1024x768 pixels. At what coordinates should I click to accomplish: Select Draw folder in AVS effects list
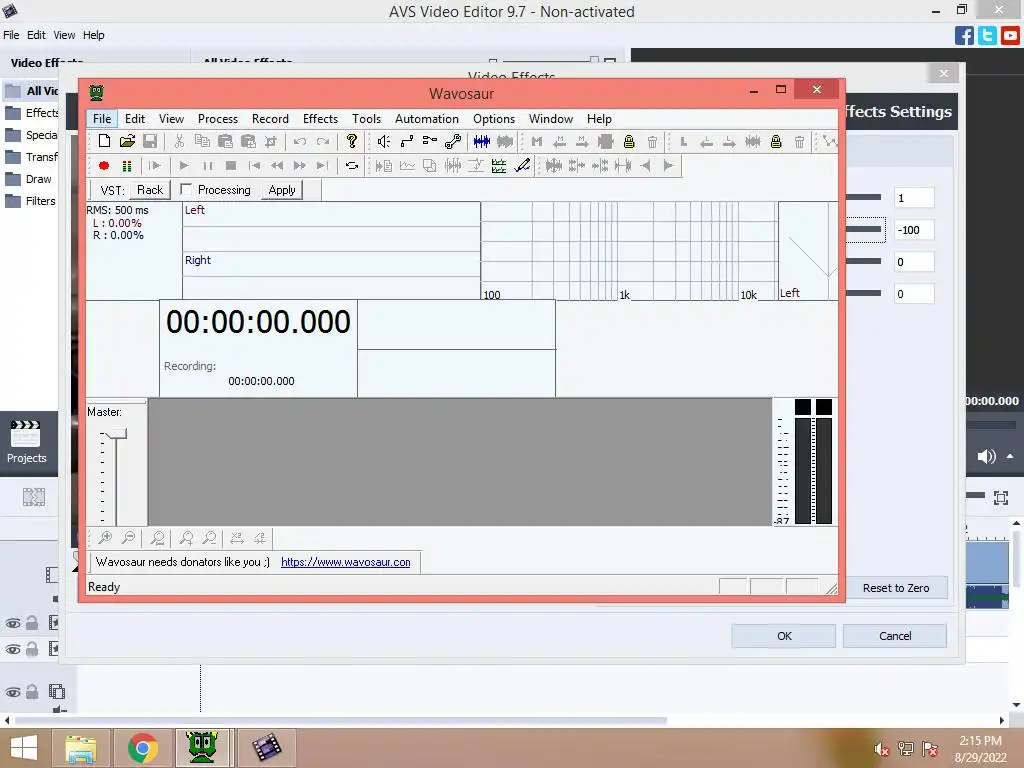(x=29, y=179)
